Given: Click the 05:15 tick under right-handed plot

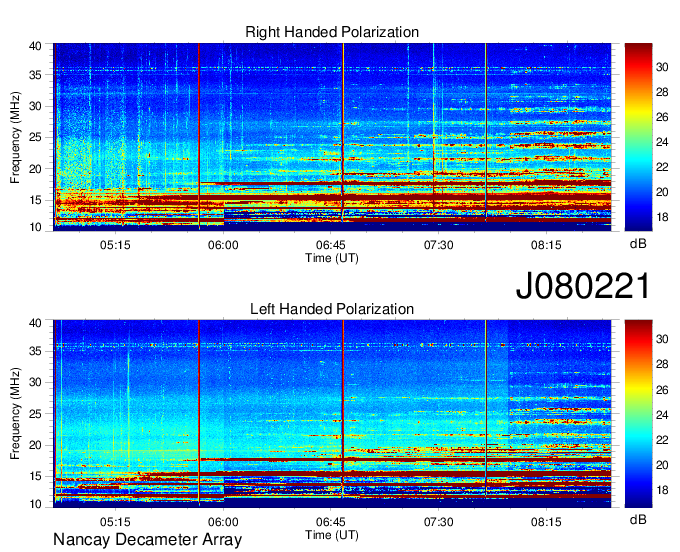Looking at the screenshot, I should point(115,245).
